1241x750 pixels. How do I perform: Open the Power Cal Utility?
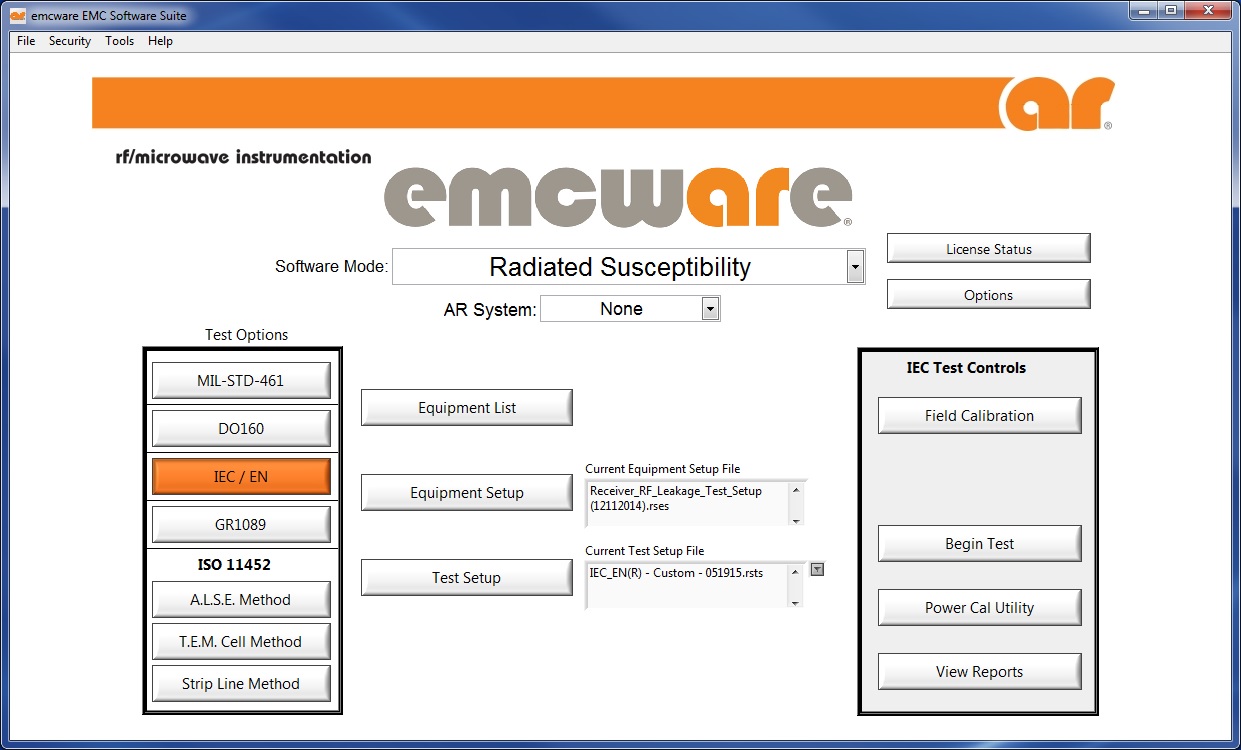pyautogui.click(x=979, y=608)
